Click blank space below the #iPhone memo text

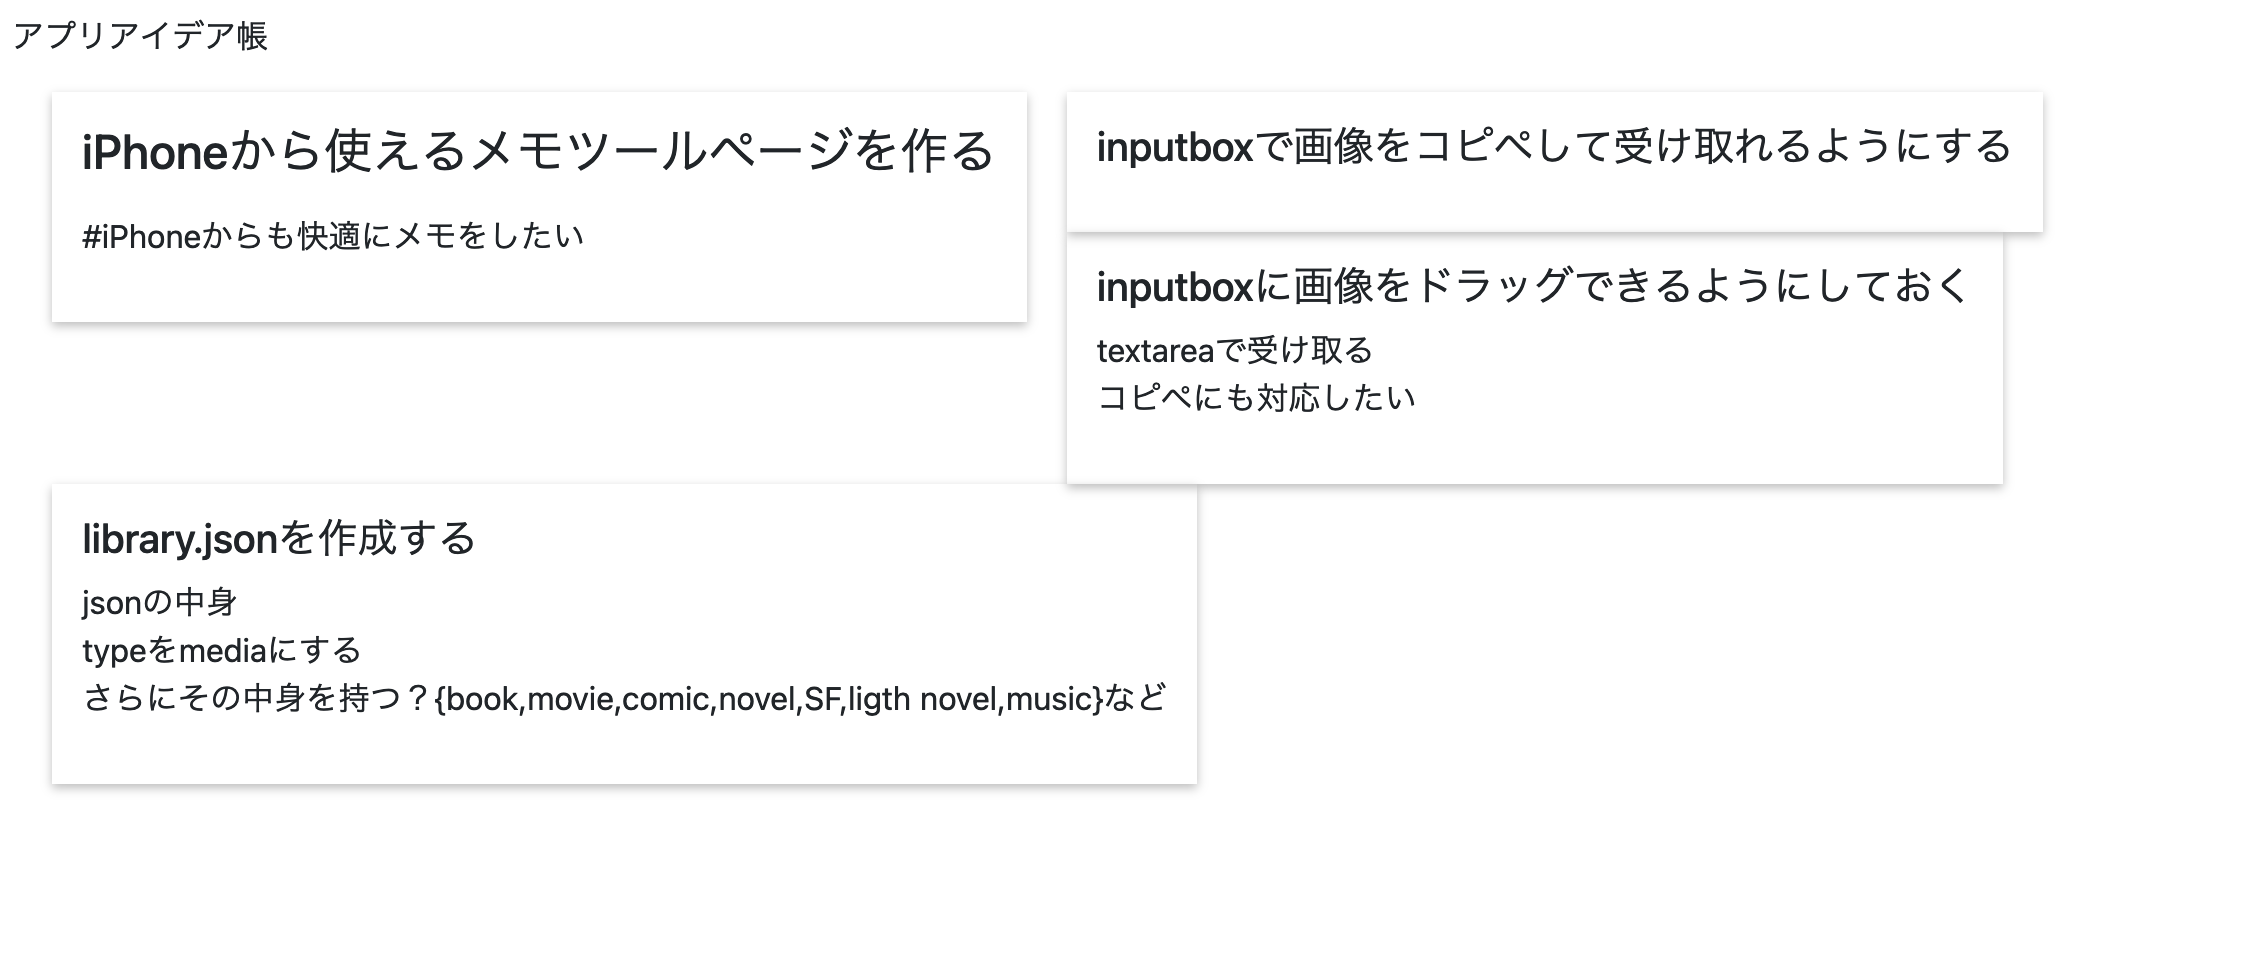(x=538, y=288)
